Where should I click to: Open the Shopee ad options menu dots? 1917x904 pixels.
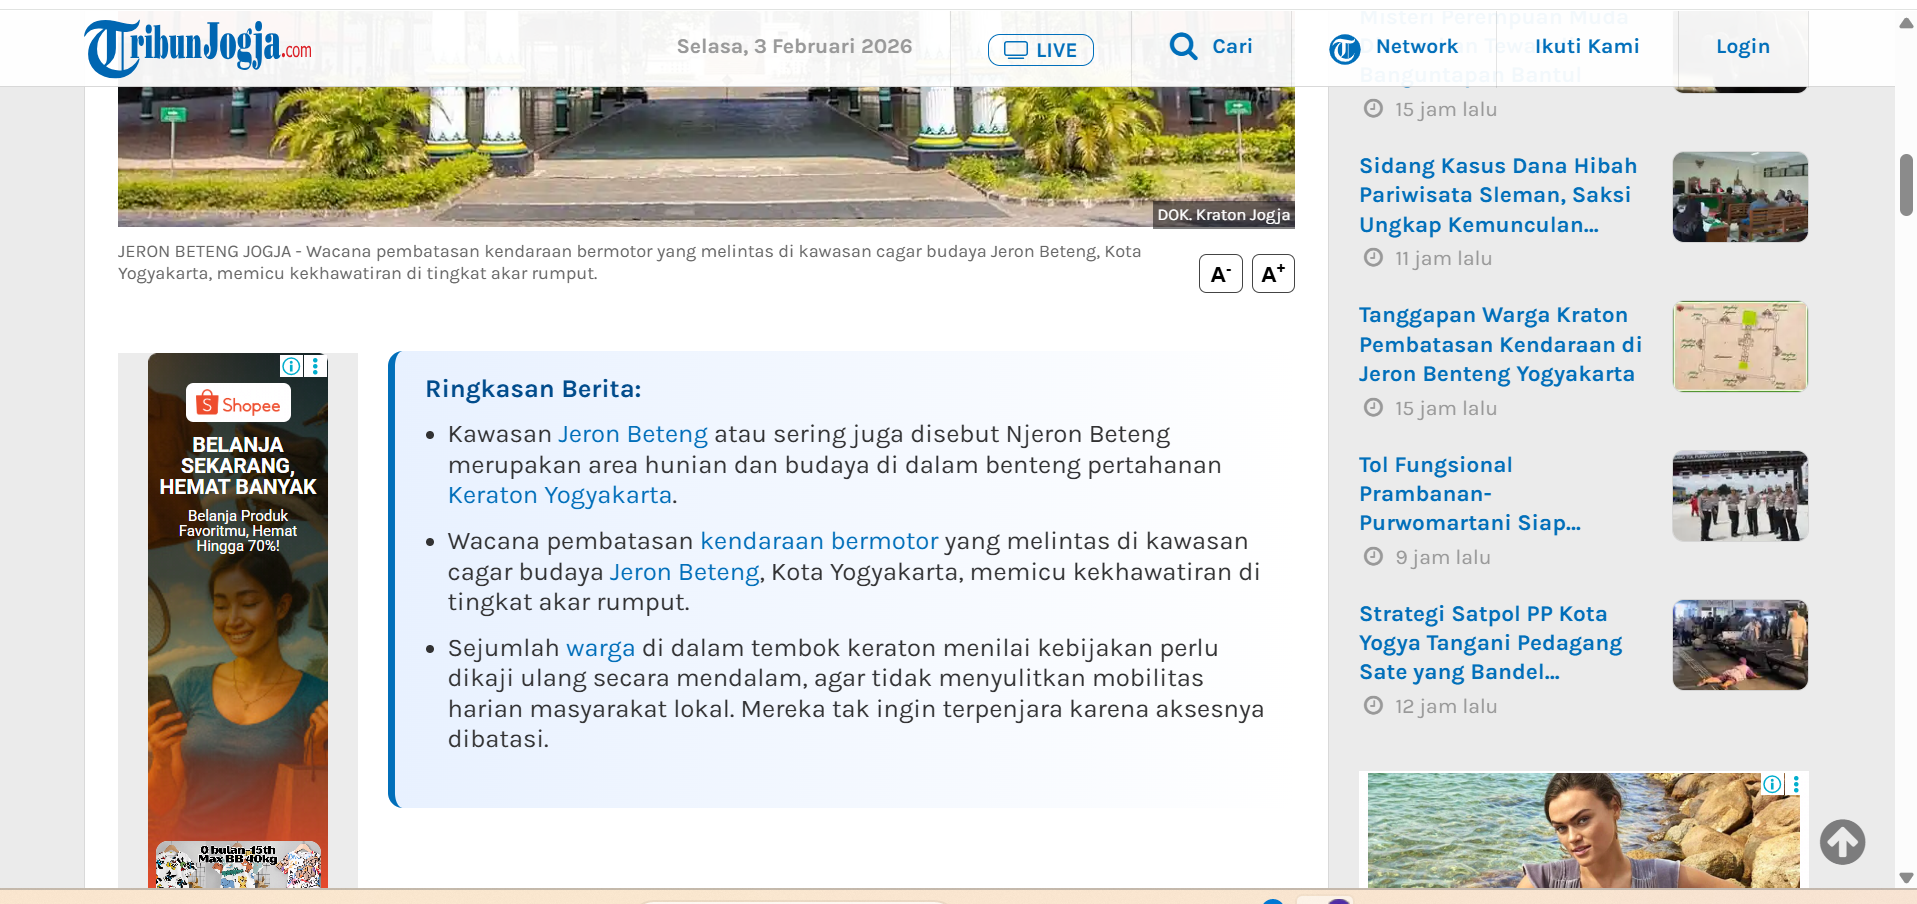click(315, 366)
